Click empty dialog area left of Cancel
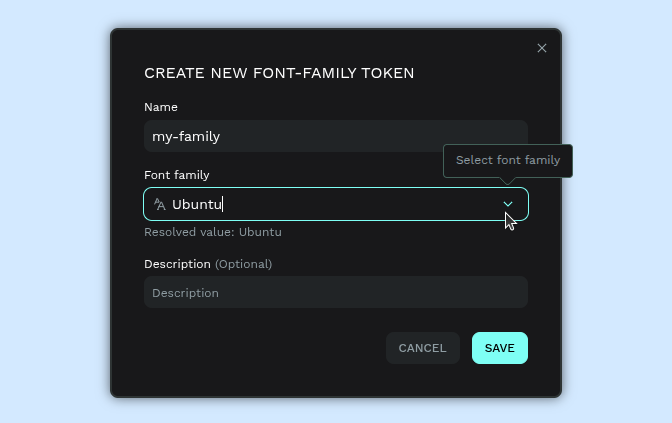This screenshot has height=423, width=672. click(260, 348)
